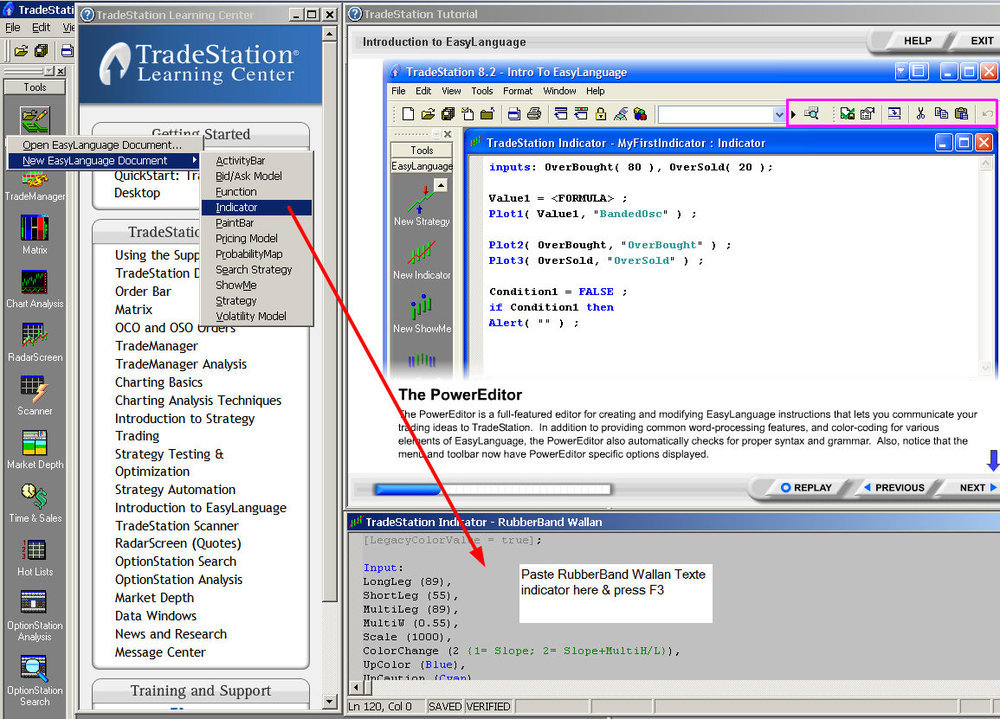Click the Find magnifier icon in tutorial toolbar

point(811,114)
